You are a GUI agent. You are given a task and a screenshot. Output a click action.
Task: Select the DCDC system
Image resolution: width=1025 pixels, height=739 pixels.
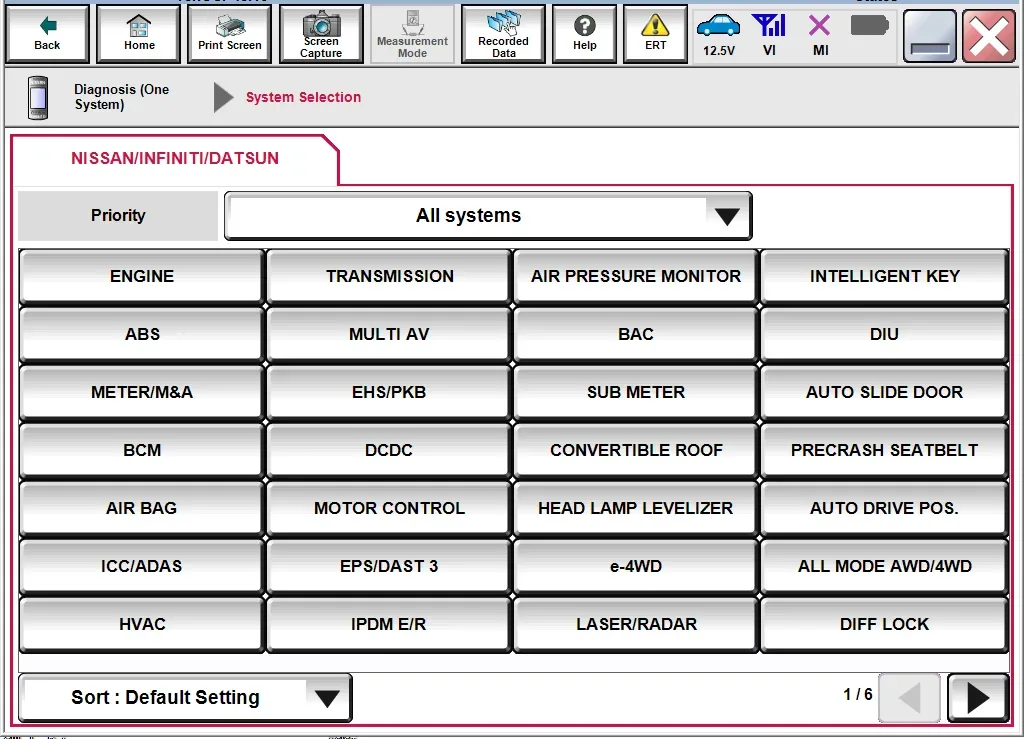pos(389,451)
